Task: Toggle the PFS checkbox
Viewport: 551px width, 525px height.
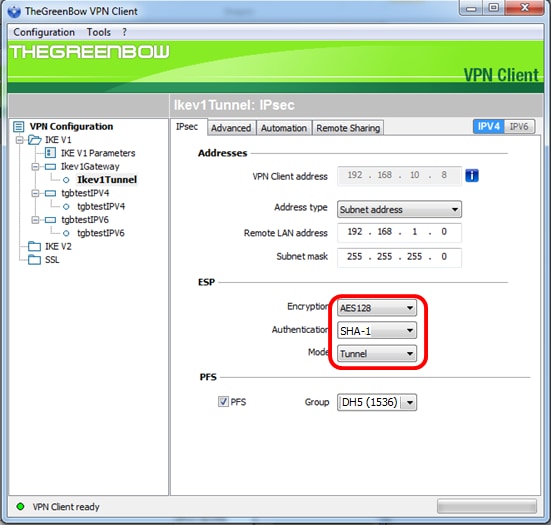Action: pos(223,401)
